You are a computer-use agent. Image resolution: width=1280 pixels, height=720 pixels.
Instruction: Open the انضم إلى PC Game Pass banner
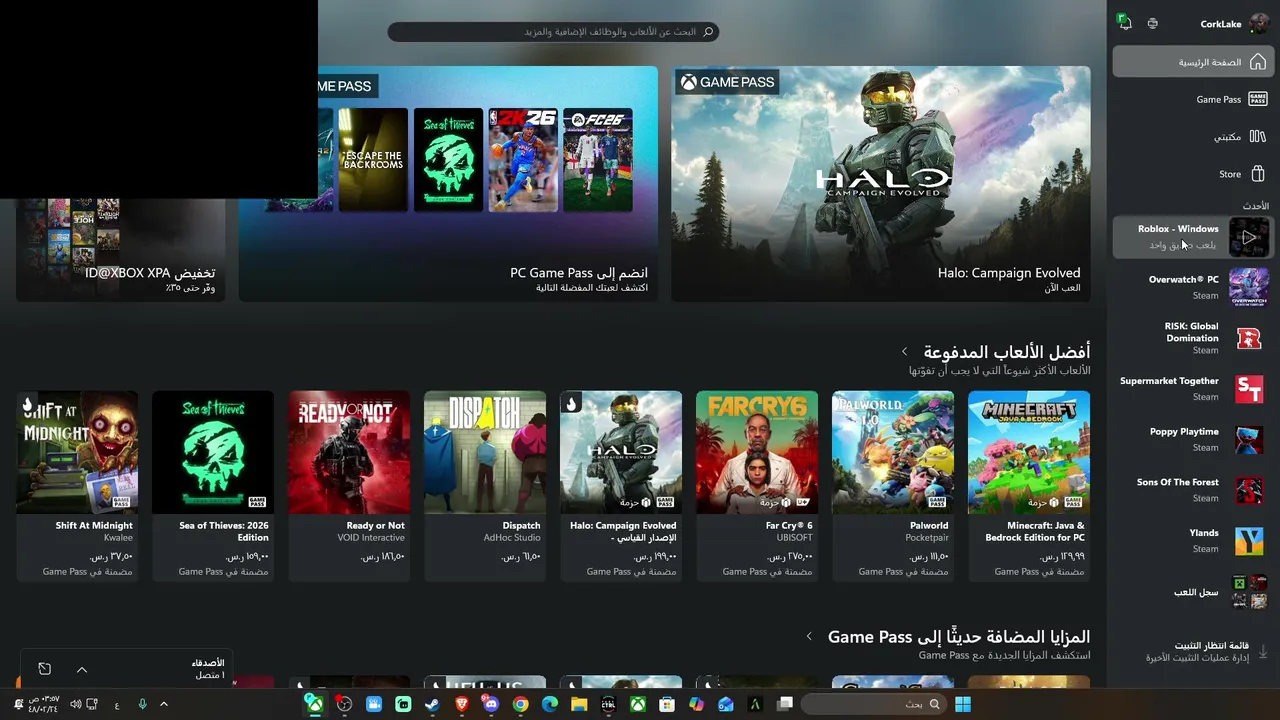pos(448,183)
